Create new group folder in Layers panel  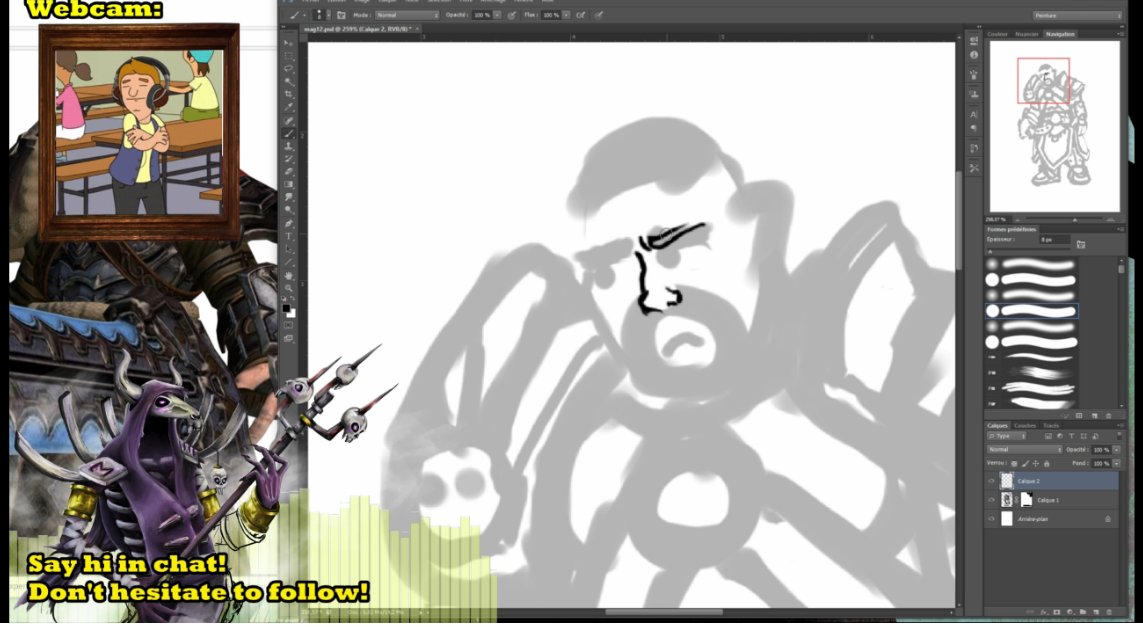tap(1082, 612)
